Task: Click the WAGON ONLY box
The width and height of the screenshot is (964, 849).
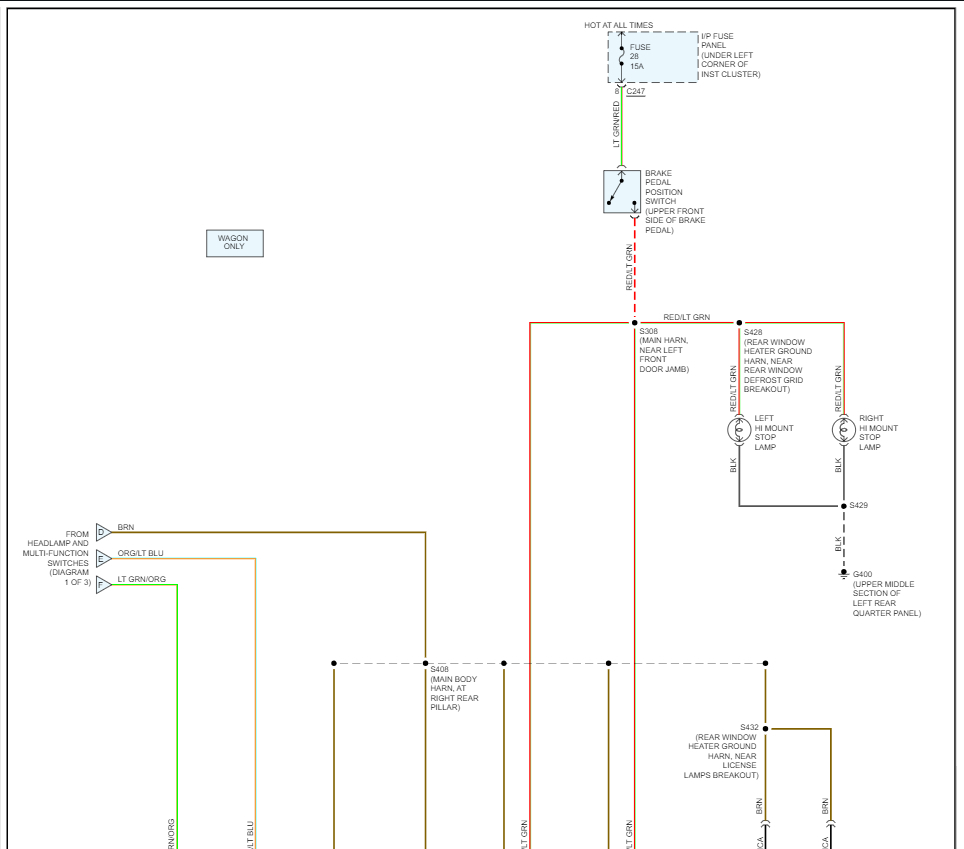Action: pos(235,243)
